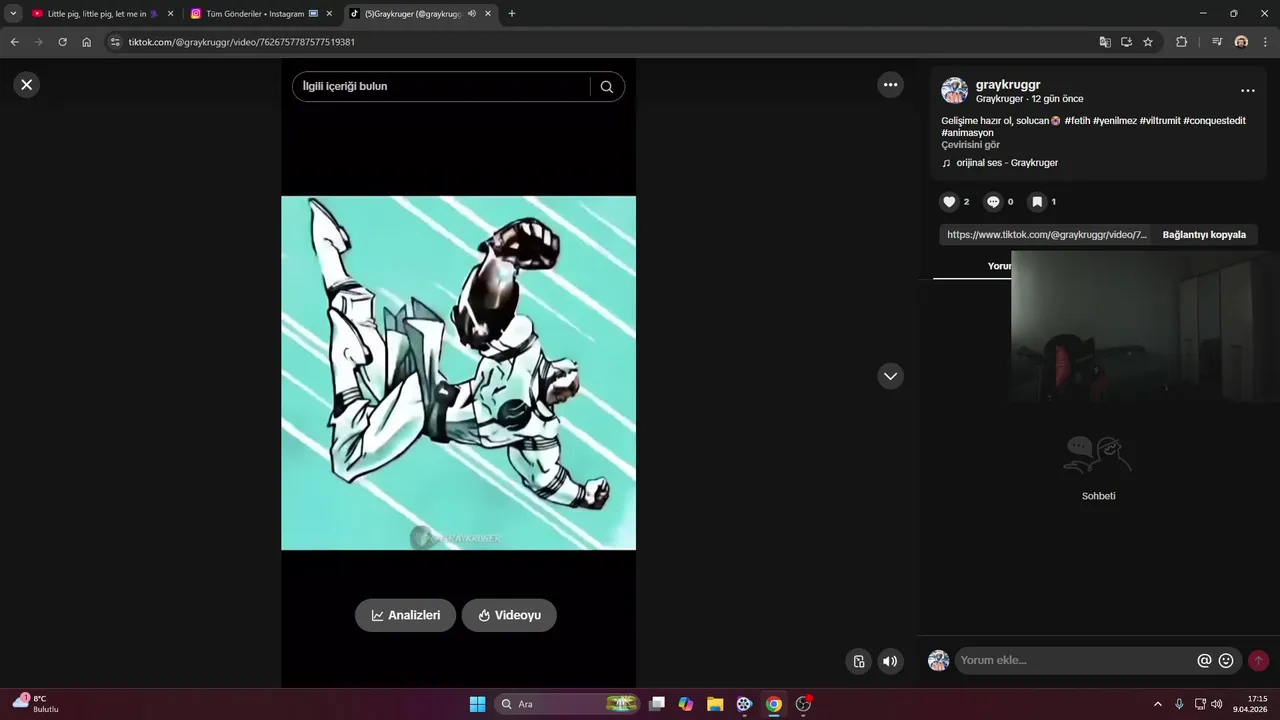Open Chrome three-dot menu
Screen dimensions: 1280x720
click(x=1264, y=42)
